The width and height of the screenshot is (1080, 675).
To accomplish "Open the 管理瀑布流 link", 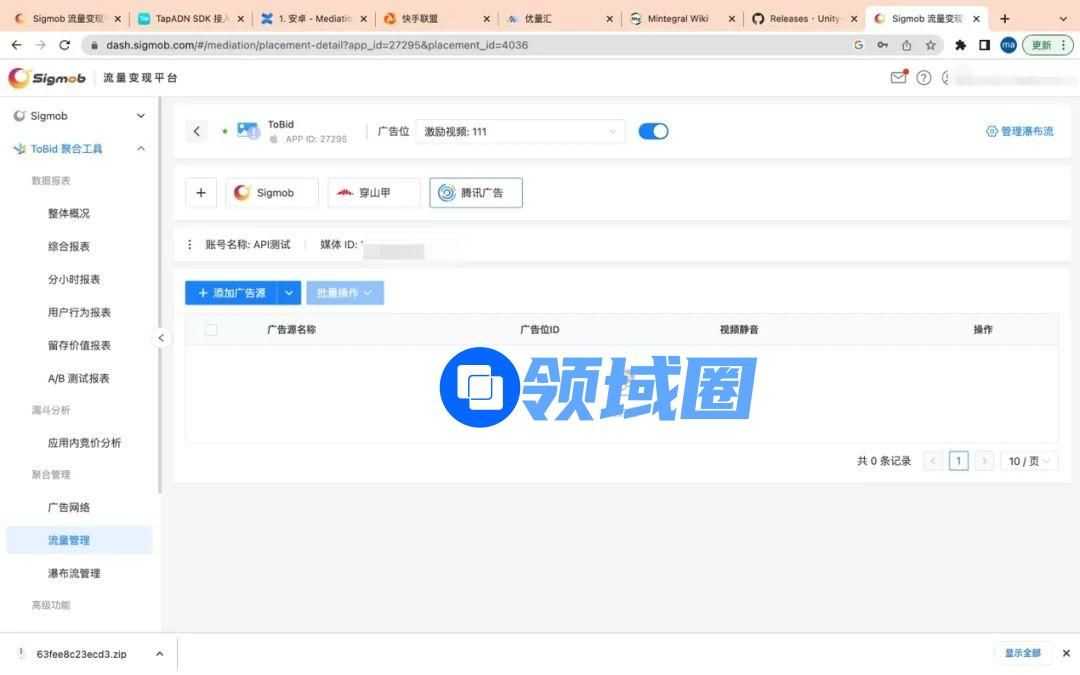I will coord(1019,131).
